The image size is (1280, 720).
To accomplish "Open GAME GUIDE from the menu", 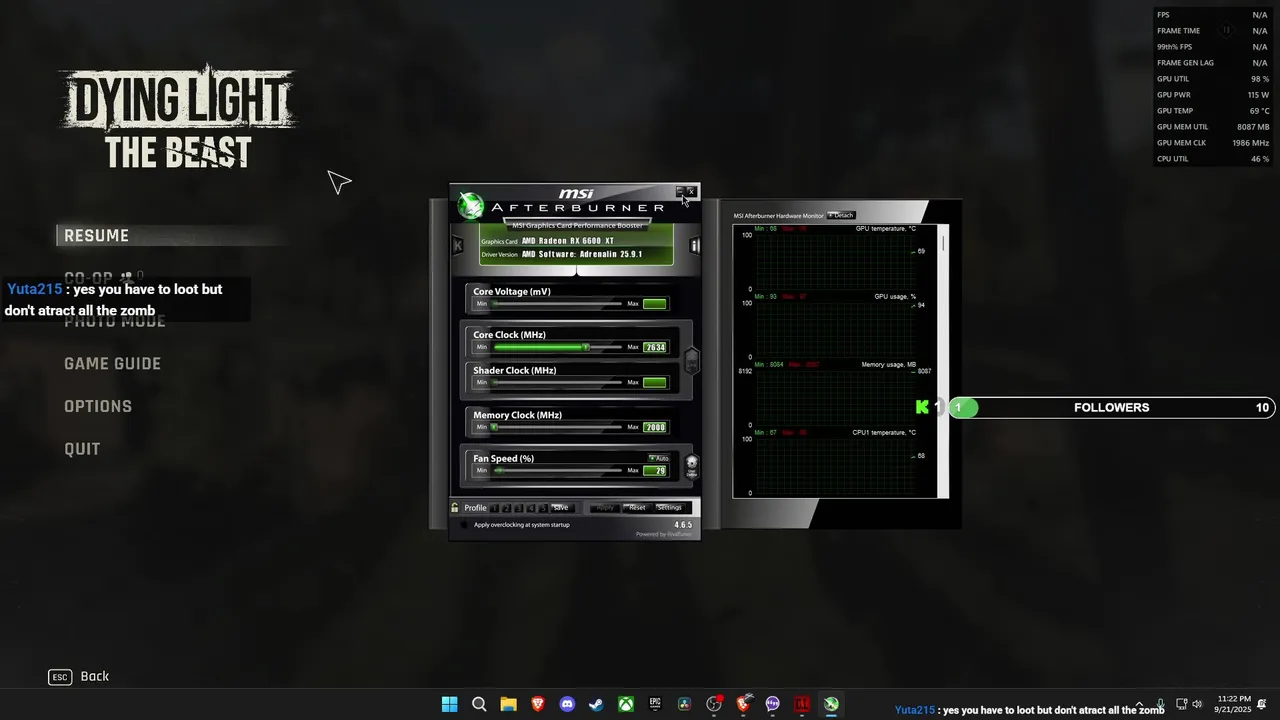I will pos(112,364).
